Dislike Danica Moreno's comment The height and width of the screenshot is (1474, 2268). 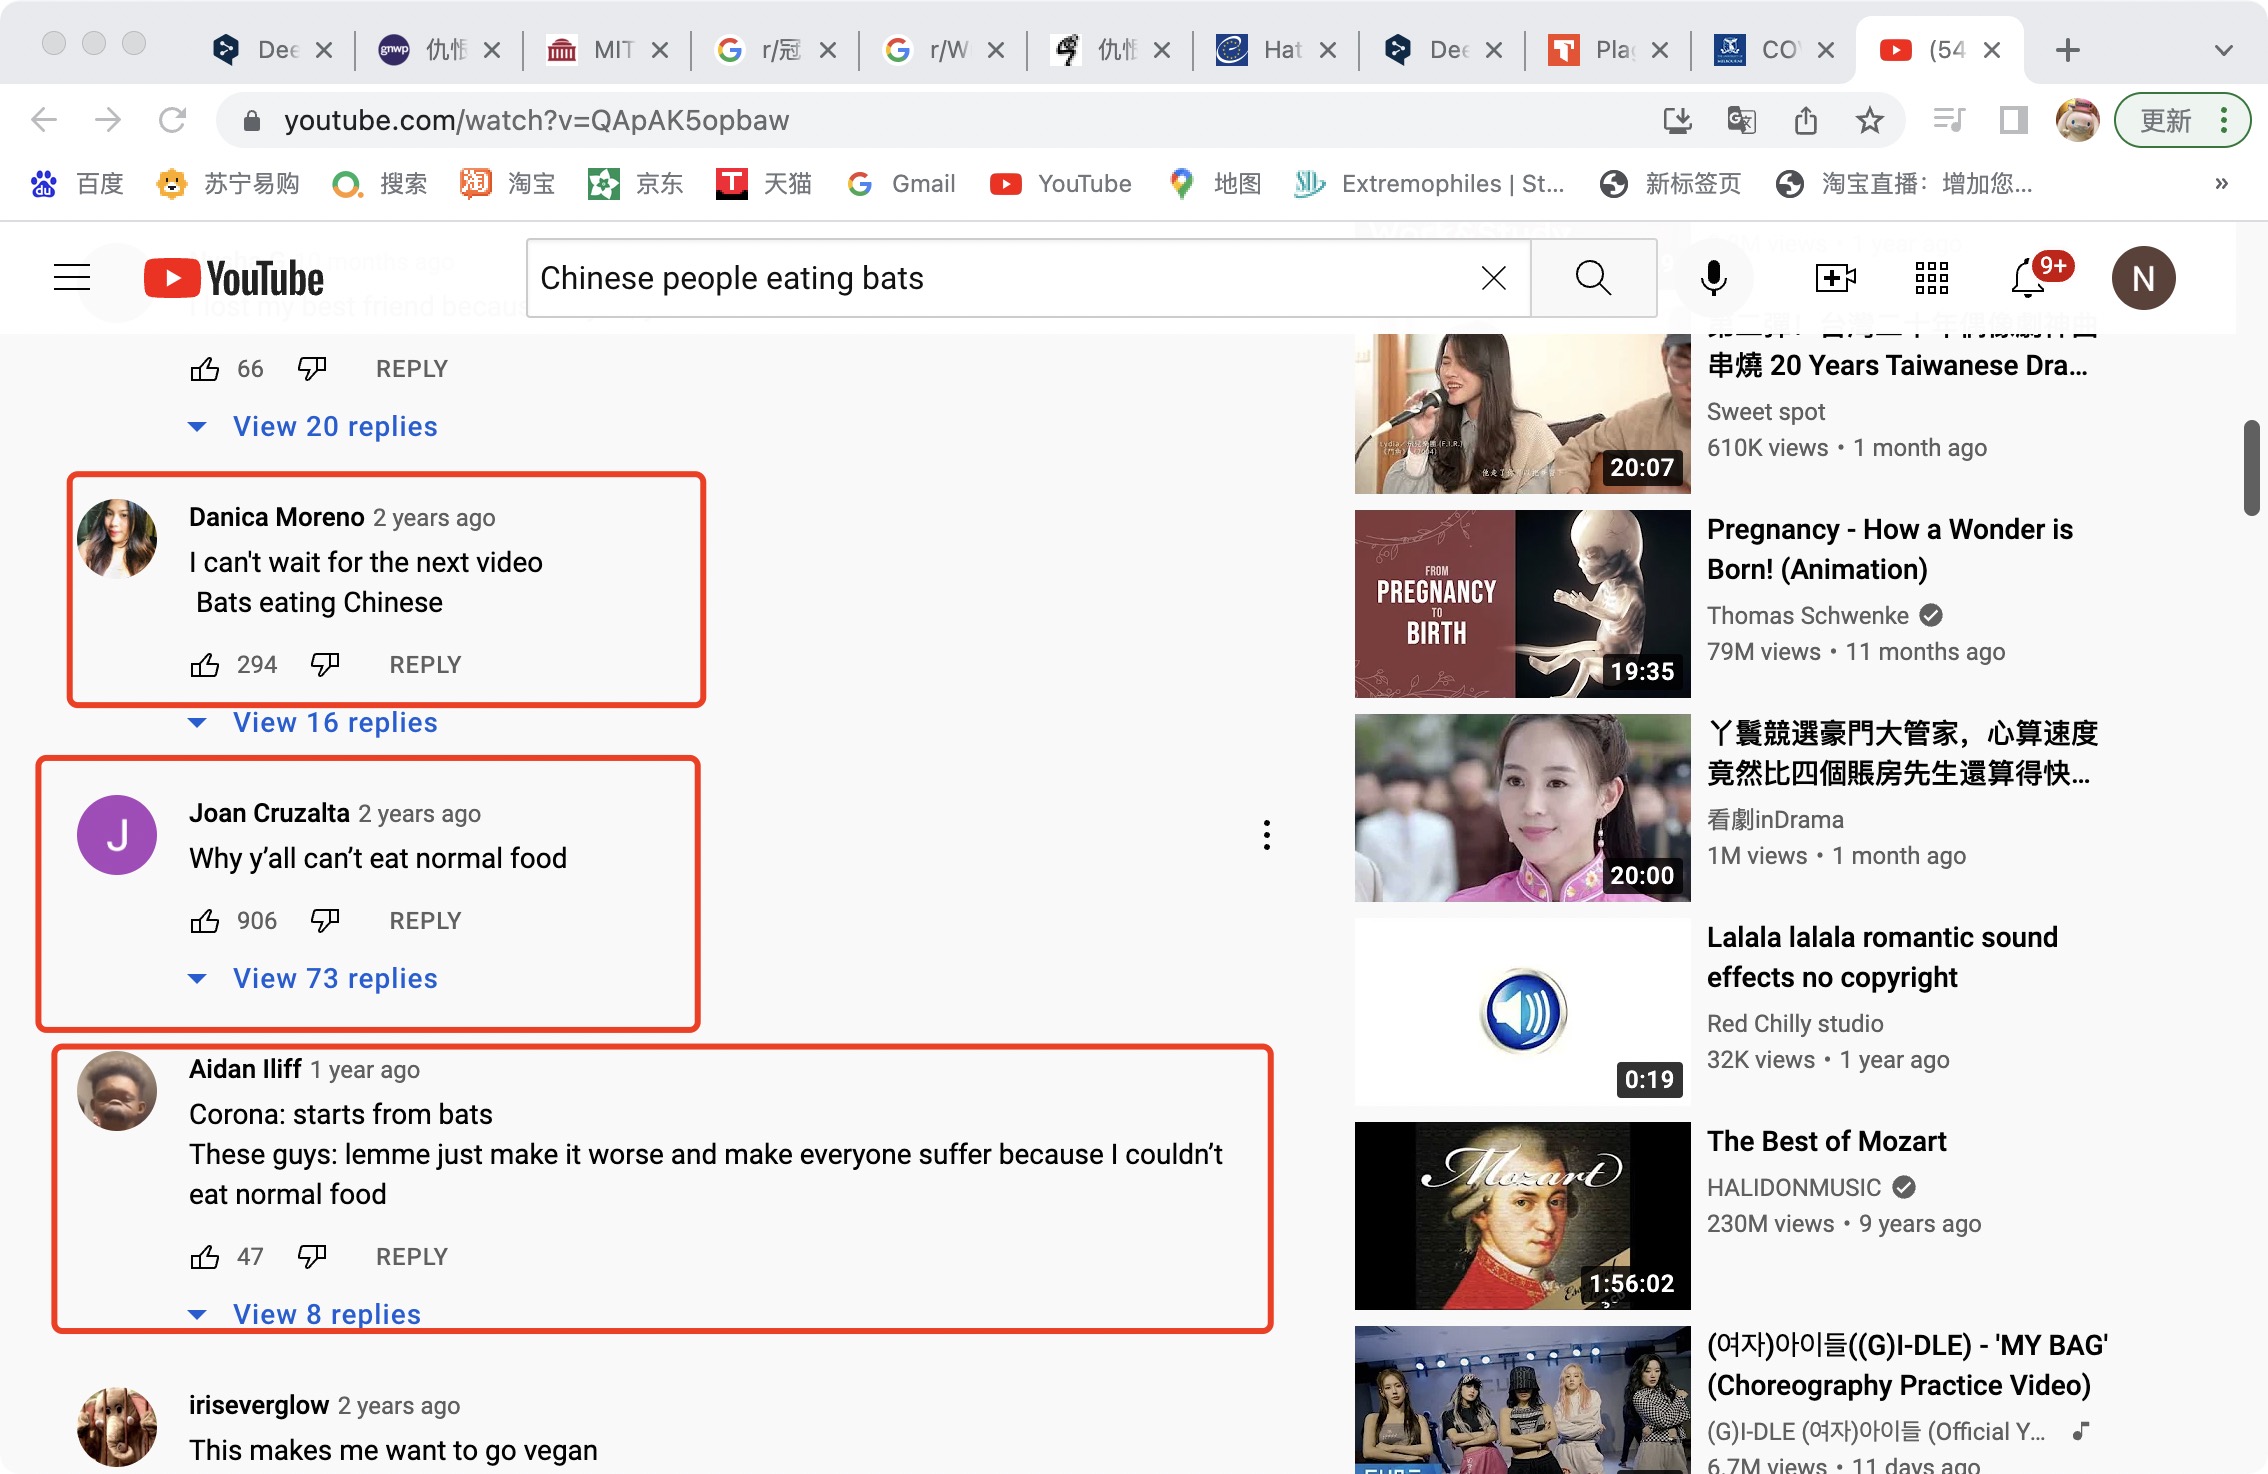(x=325, y=665)
